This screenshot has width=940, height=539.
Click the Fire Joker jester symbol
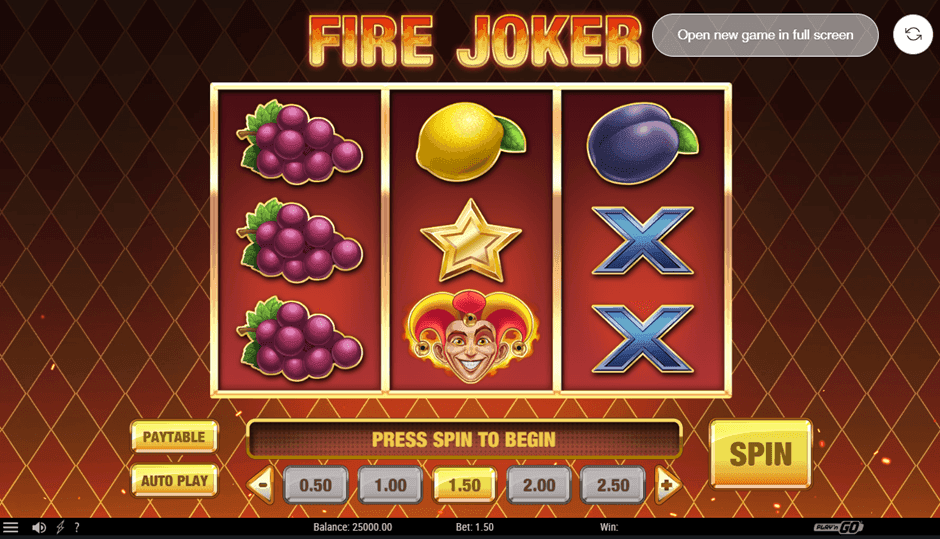tap(471, 336)
